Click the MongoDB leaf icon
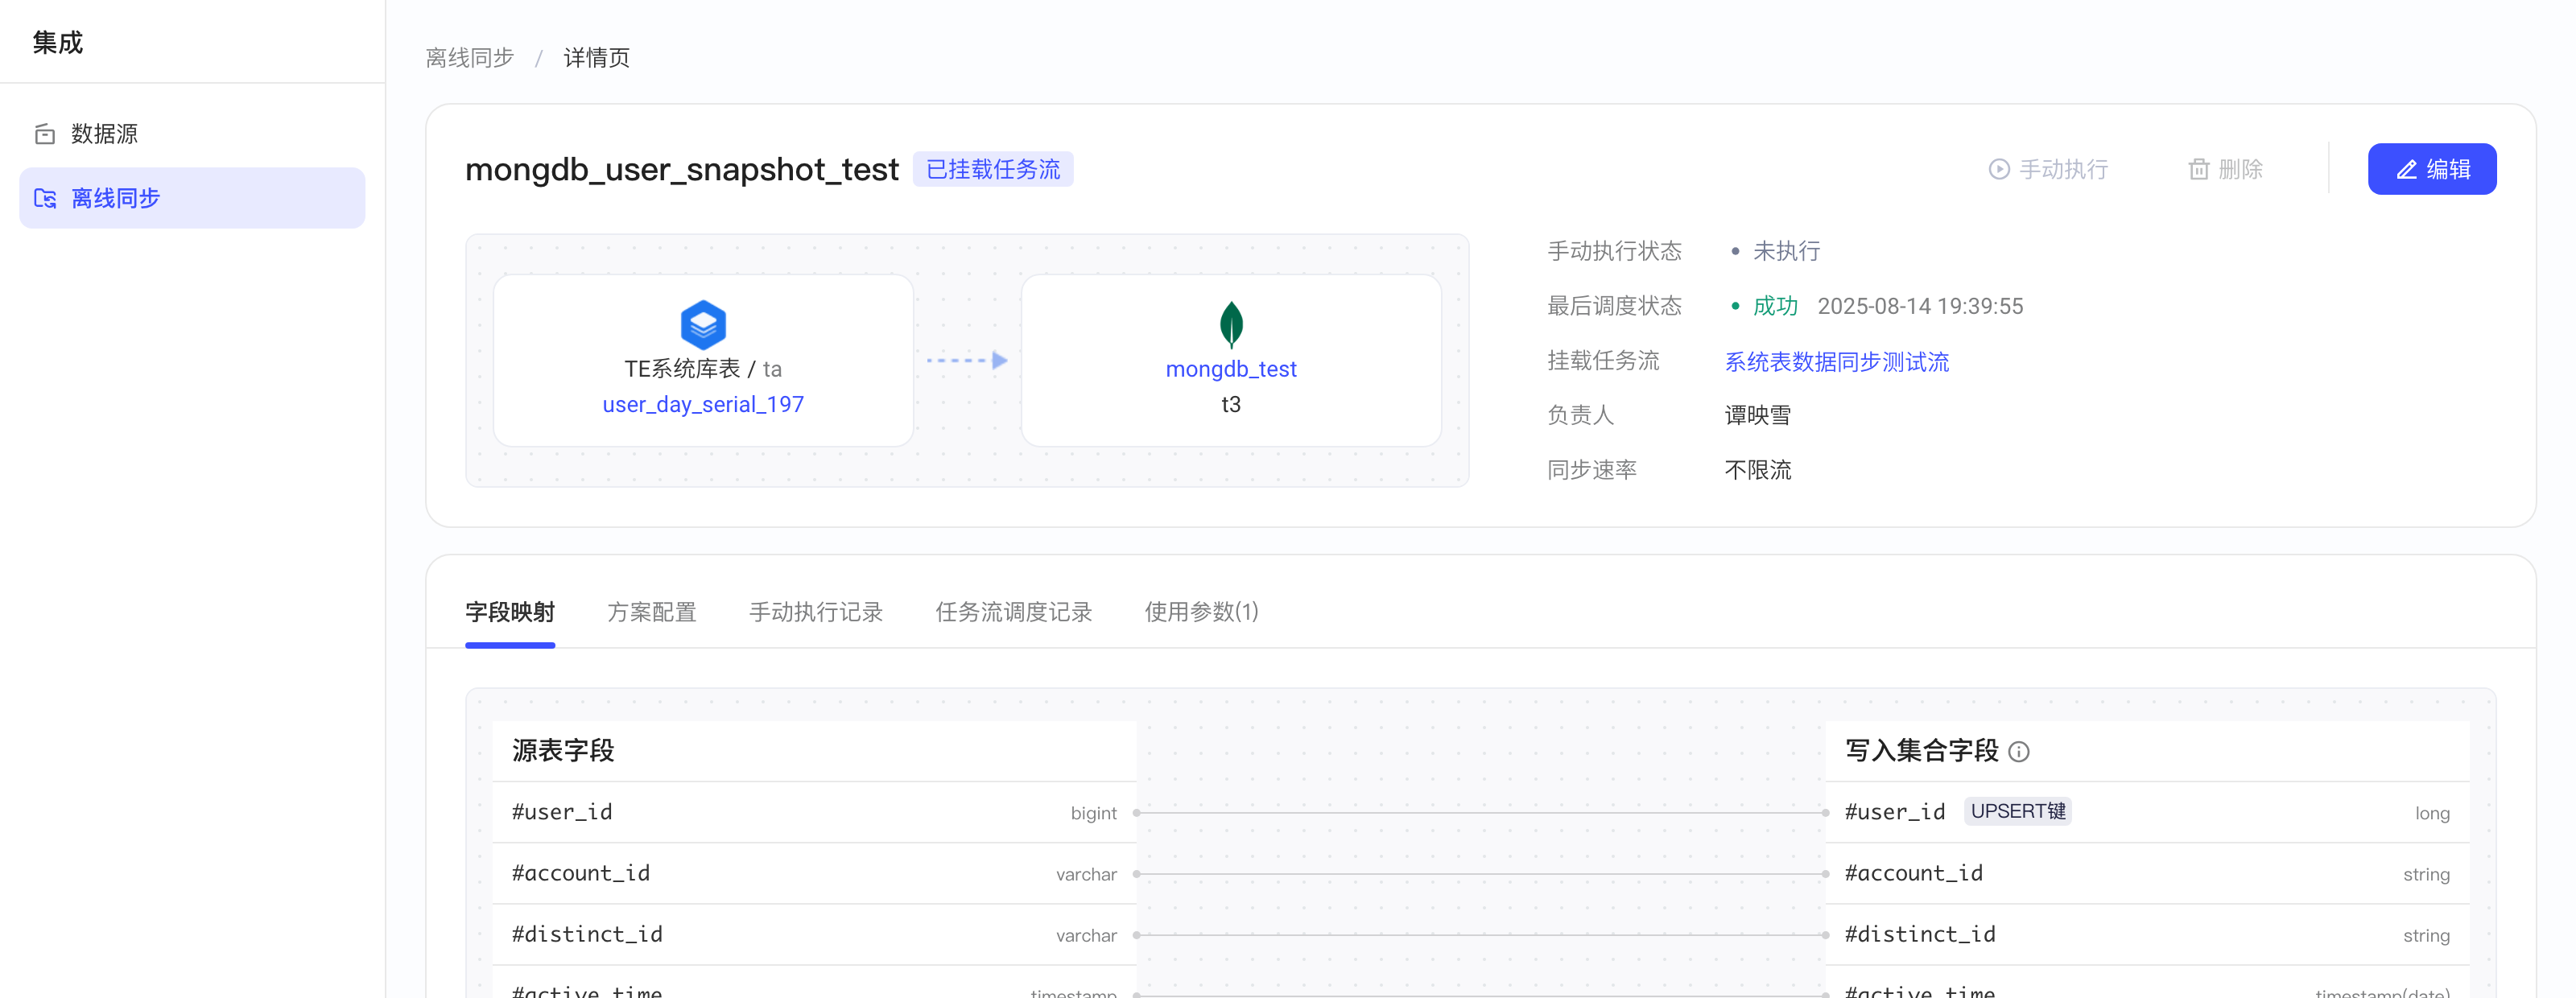Screen dimensions: 2576x998 pyautogui.click(x=1231, y=324)
